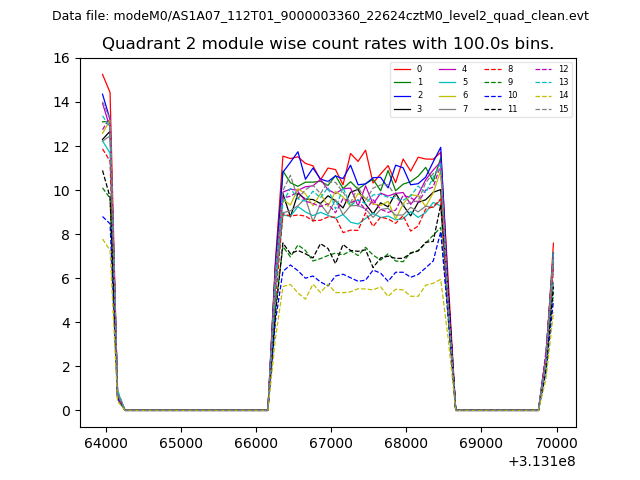Select the blue dashed legend entry 10
640x480 pixels.
coord(499,95)
